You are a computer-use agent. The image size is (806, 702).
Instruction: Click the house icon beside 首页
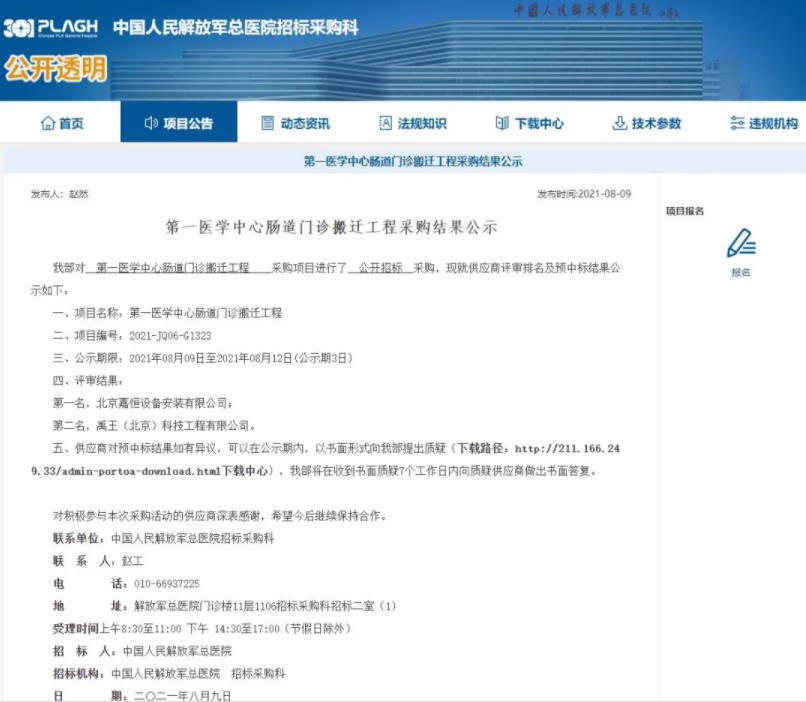click(x=47, y=123)
